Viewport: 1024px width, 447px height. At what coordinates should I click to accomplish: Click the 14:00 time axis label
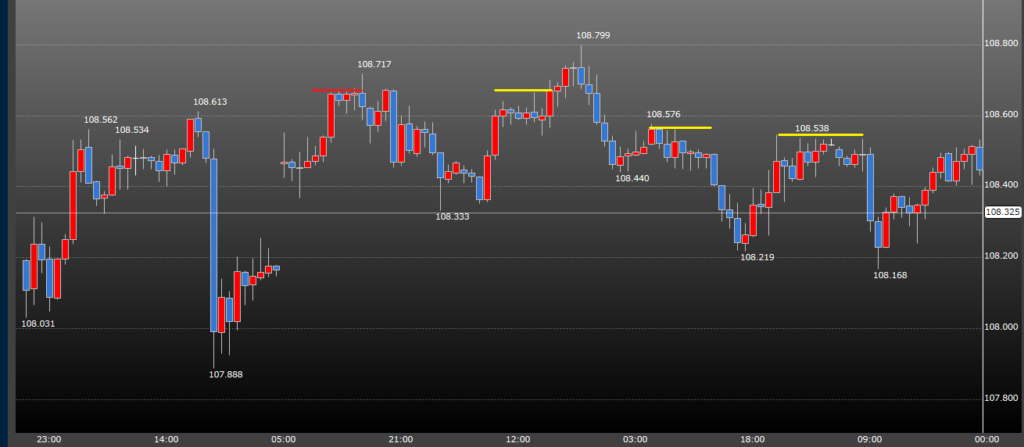click(x=166, y=439)
